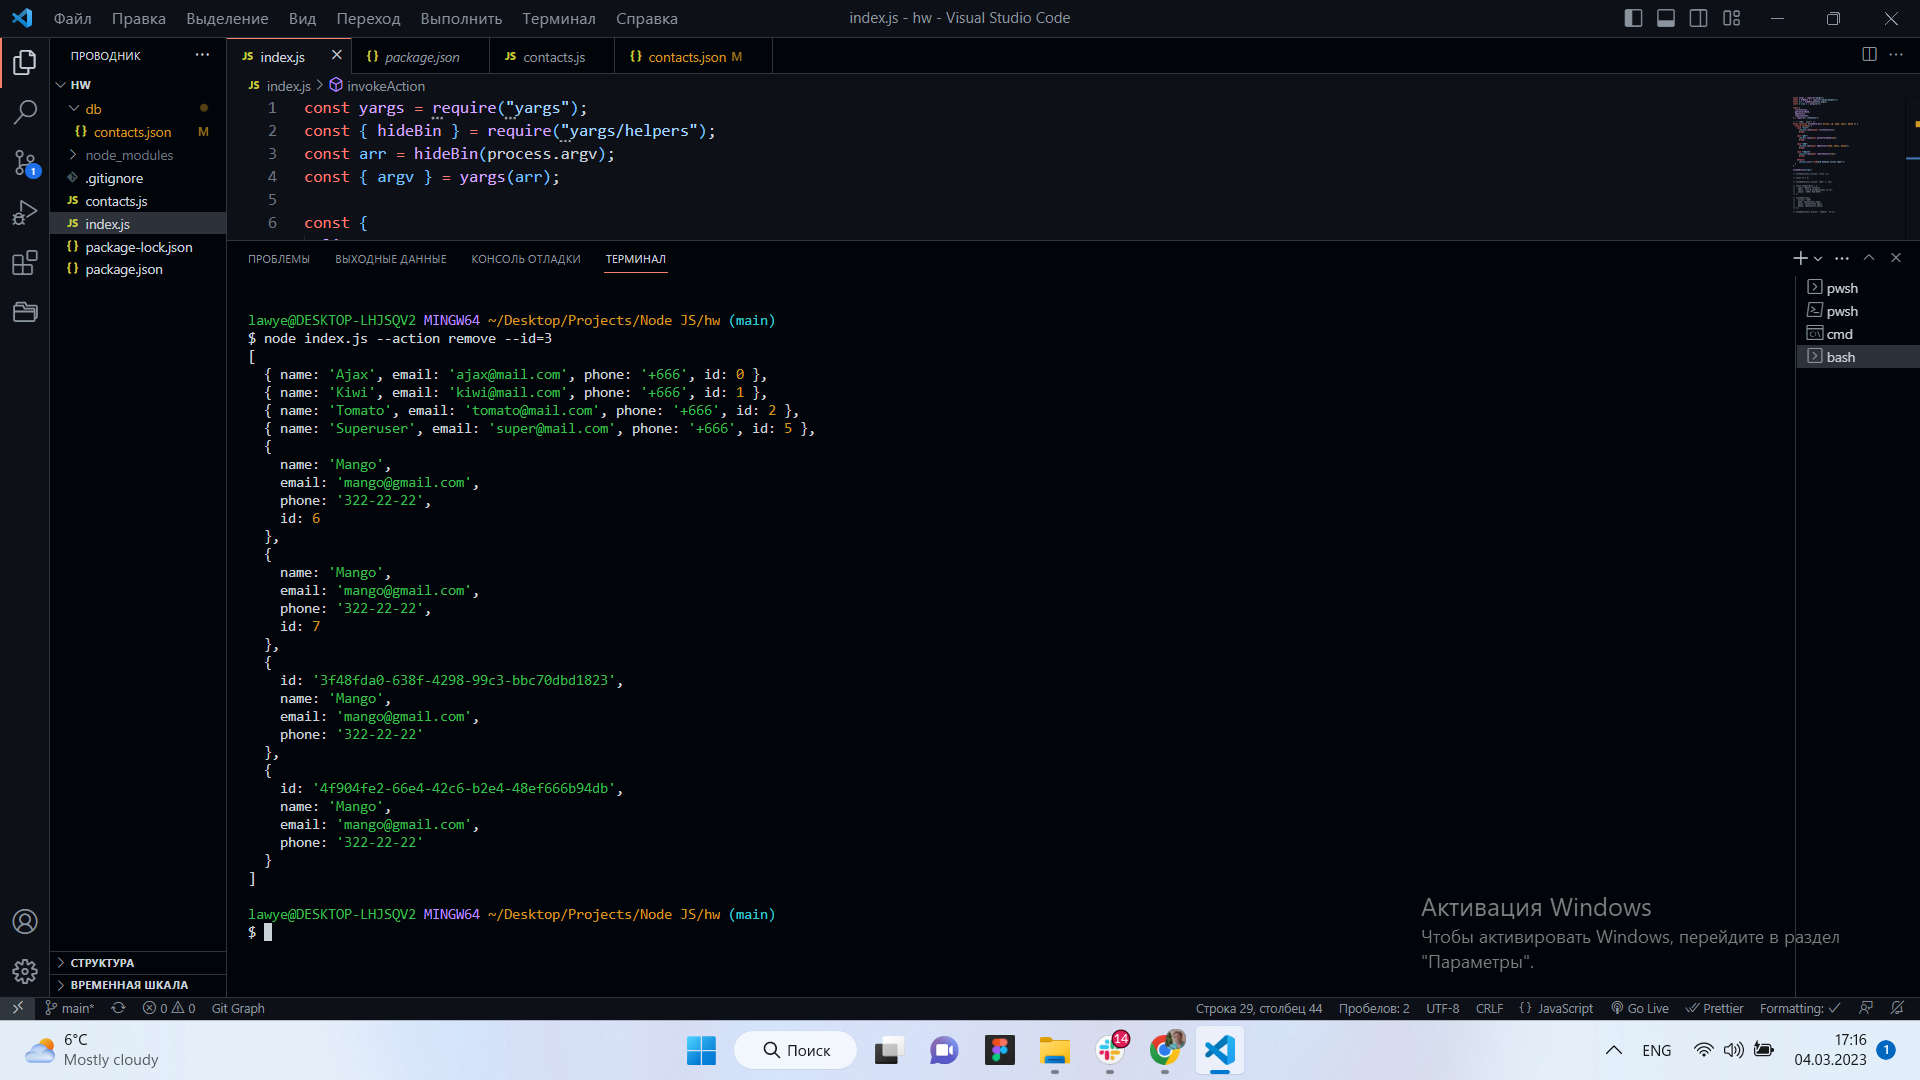Click the Split Editor icon
1920x1080 pixels.
click(x=1869, y=55)
